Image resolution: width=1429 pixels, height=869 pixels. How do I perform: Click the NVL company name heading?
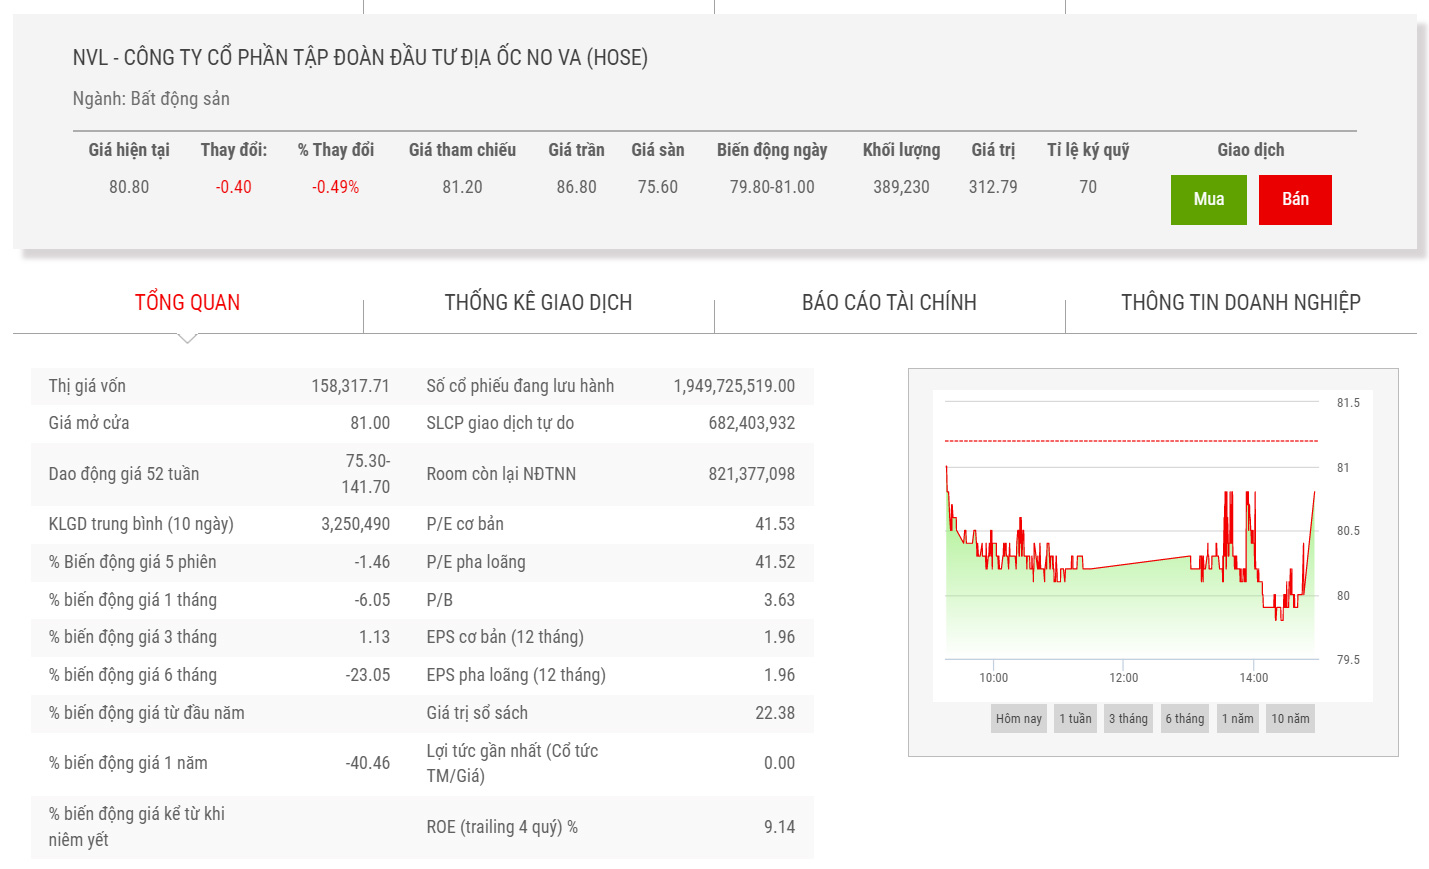coord(360,58)
